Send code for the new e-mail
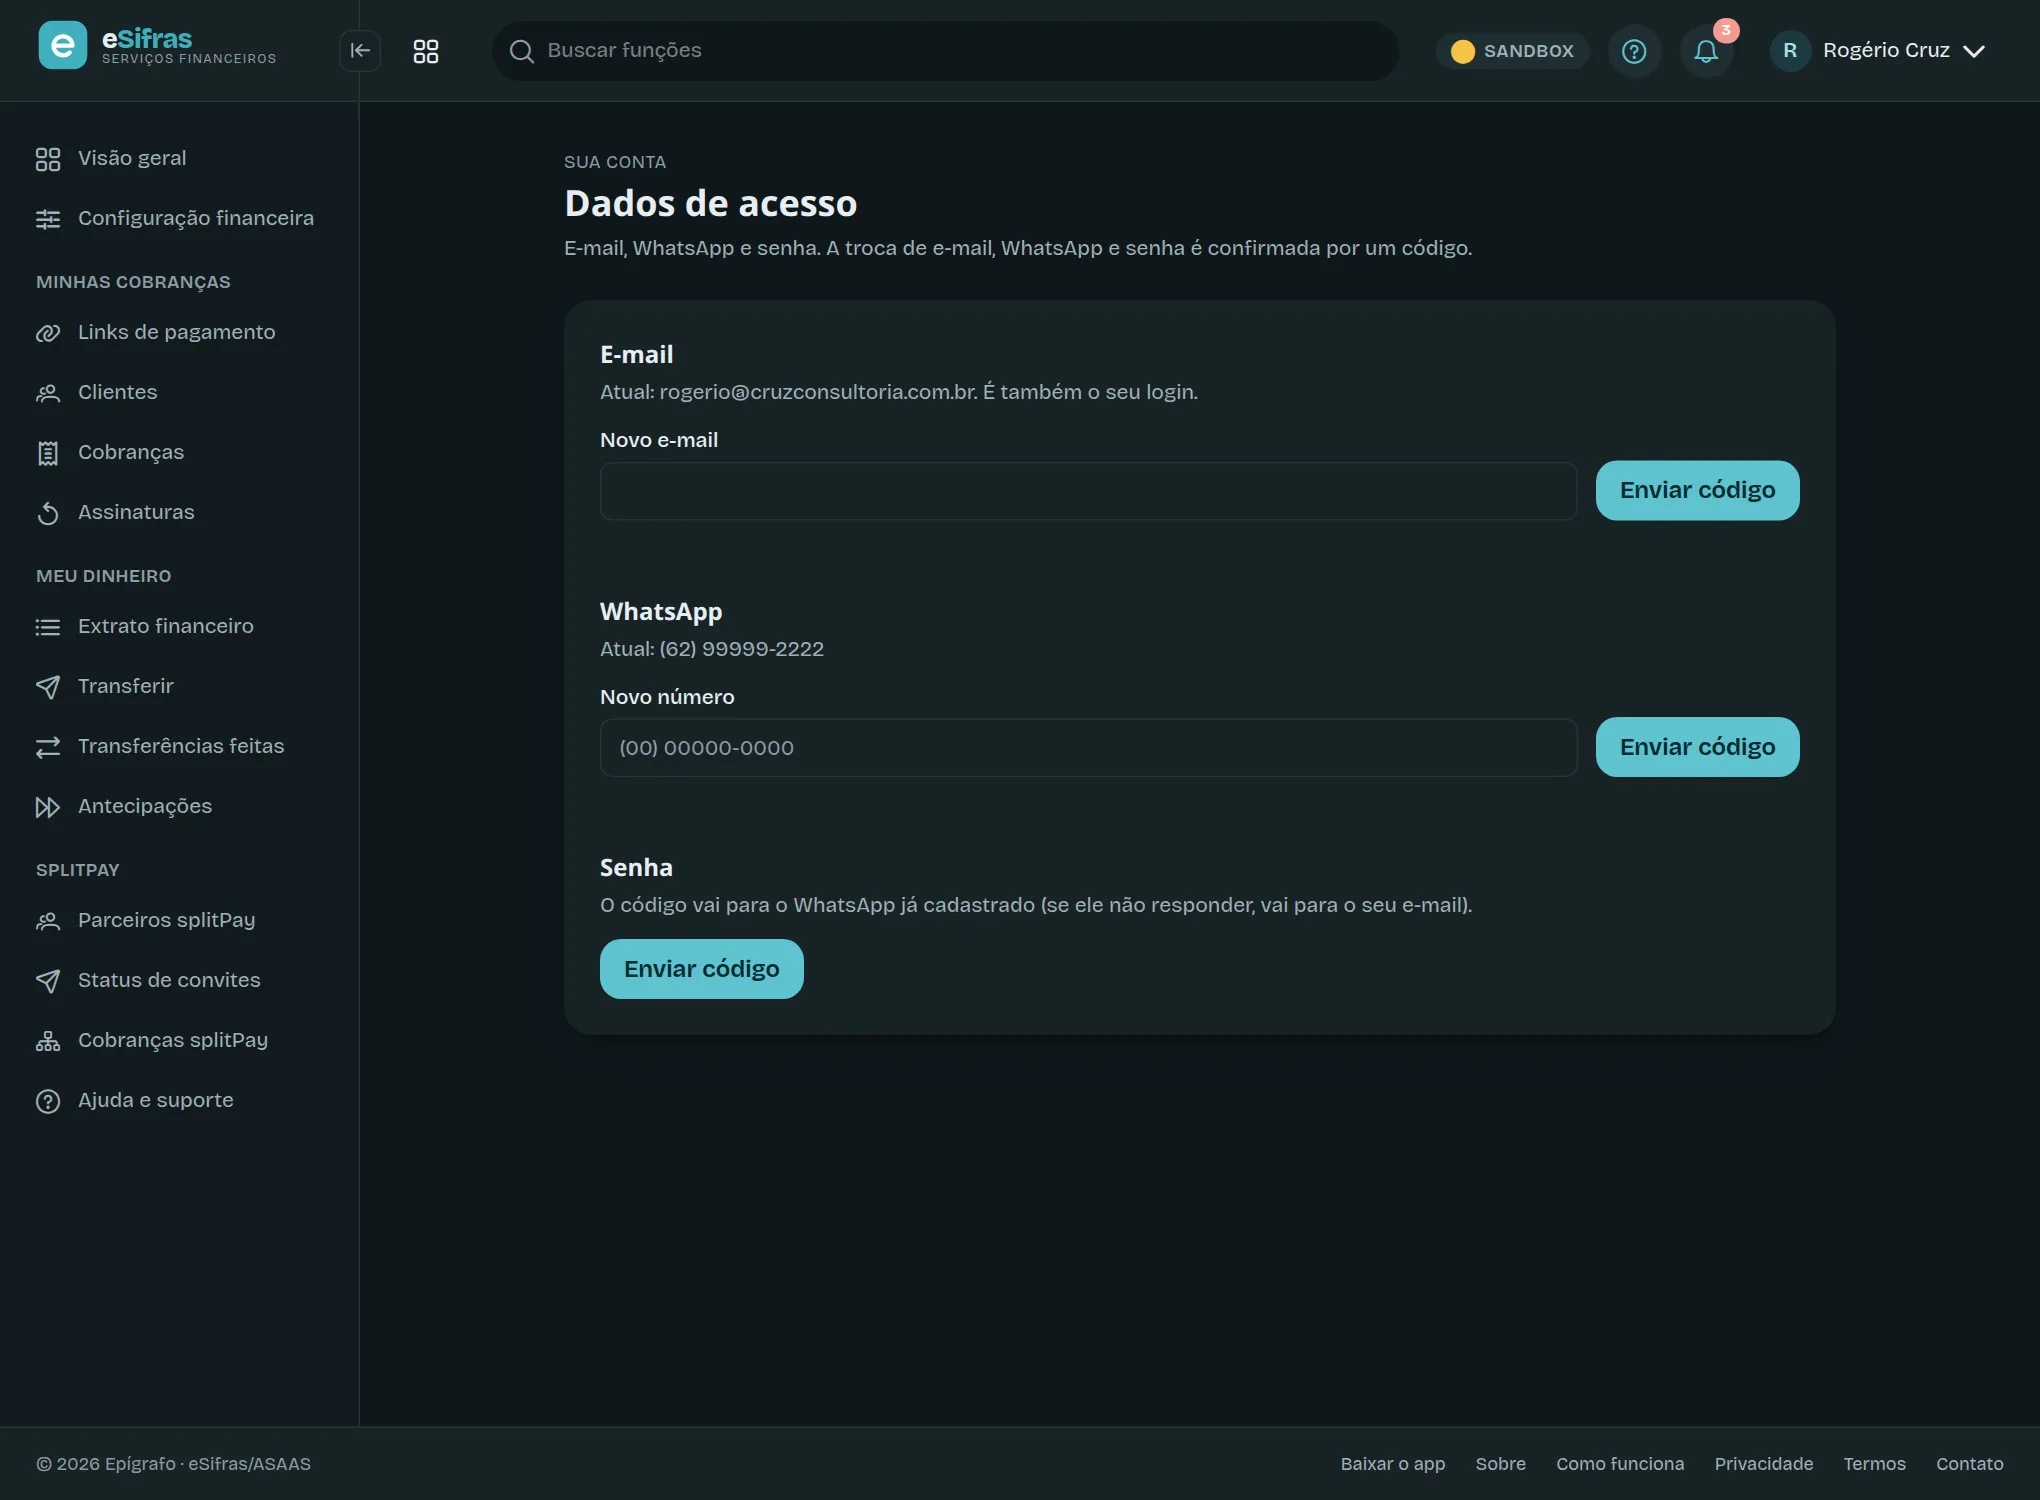The image size is (2040, 1500). coord(1697,490)
